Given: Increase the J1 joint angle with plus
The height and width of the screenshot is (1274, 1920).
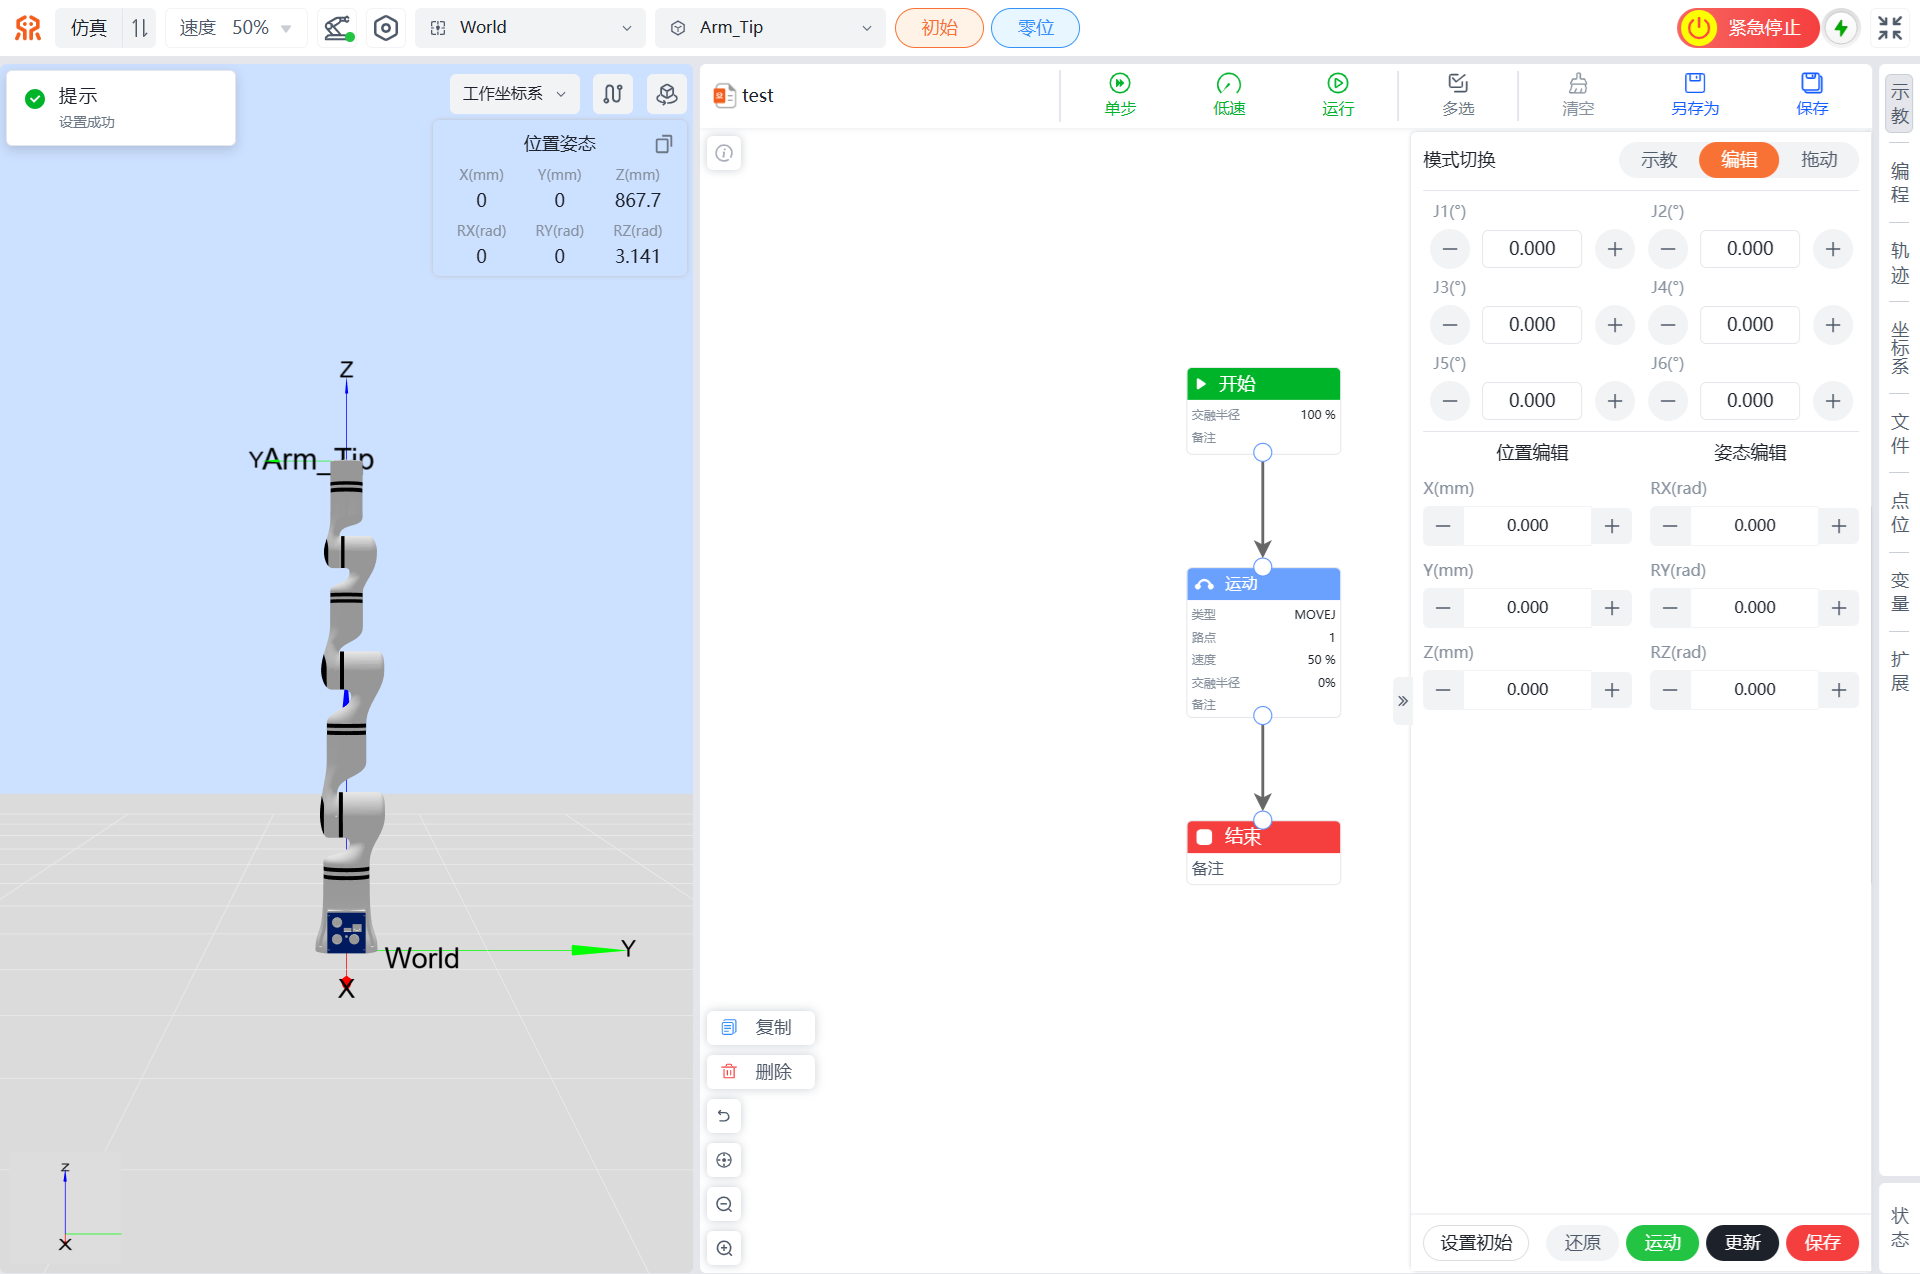Looking at the screenshot, I should [1614, 249].
